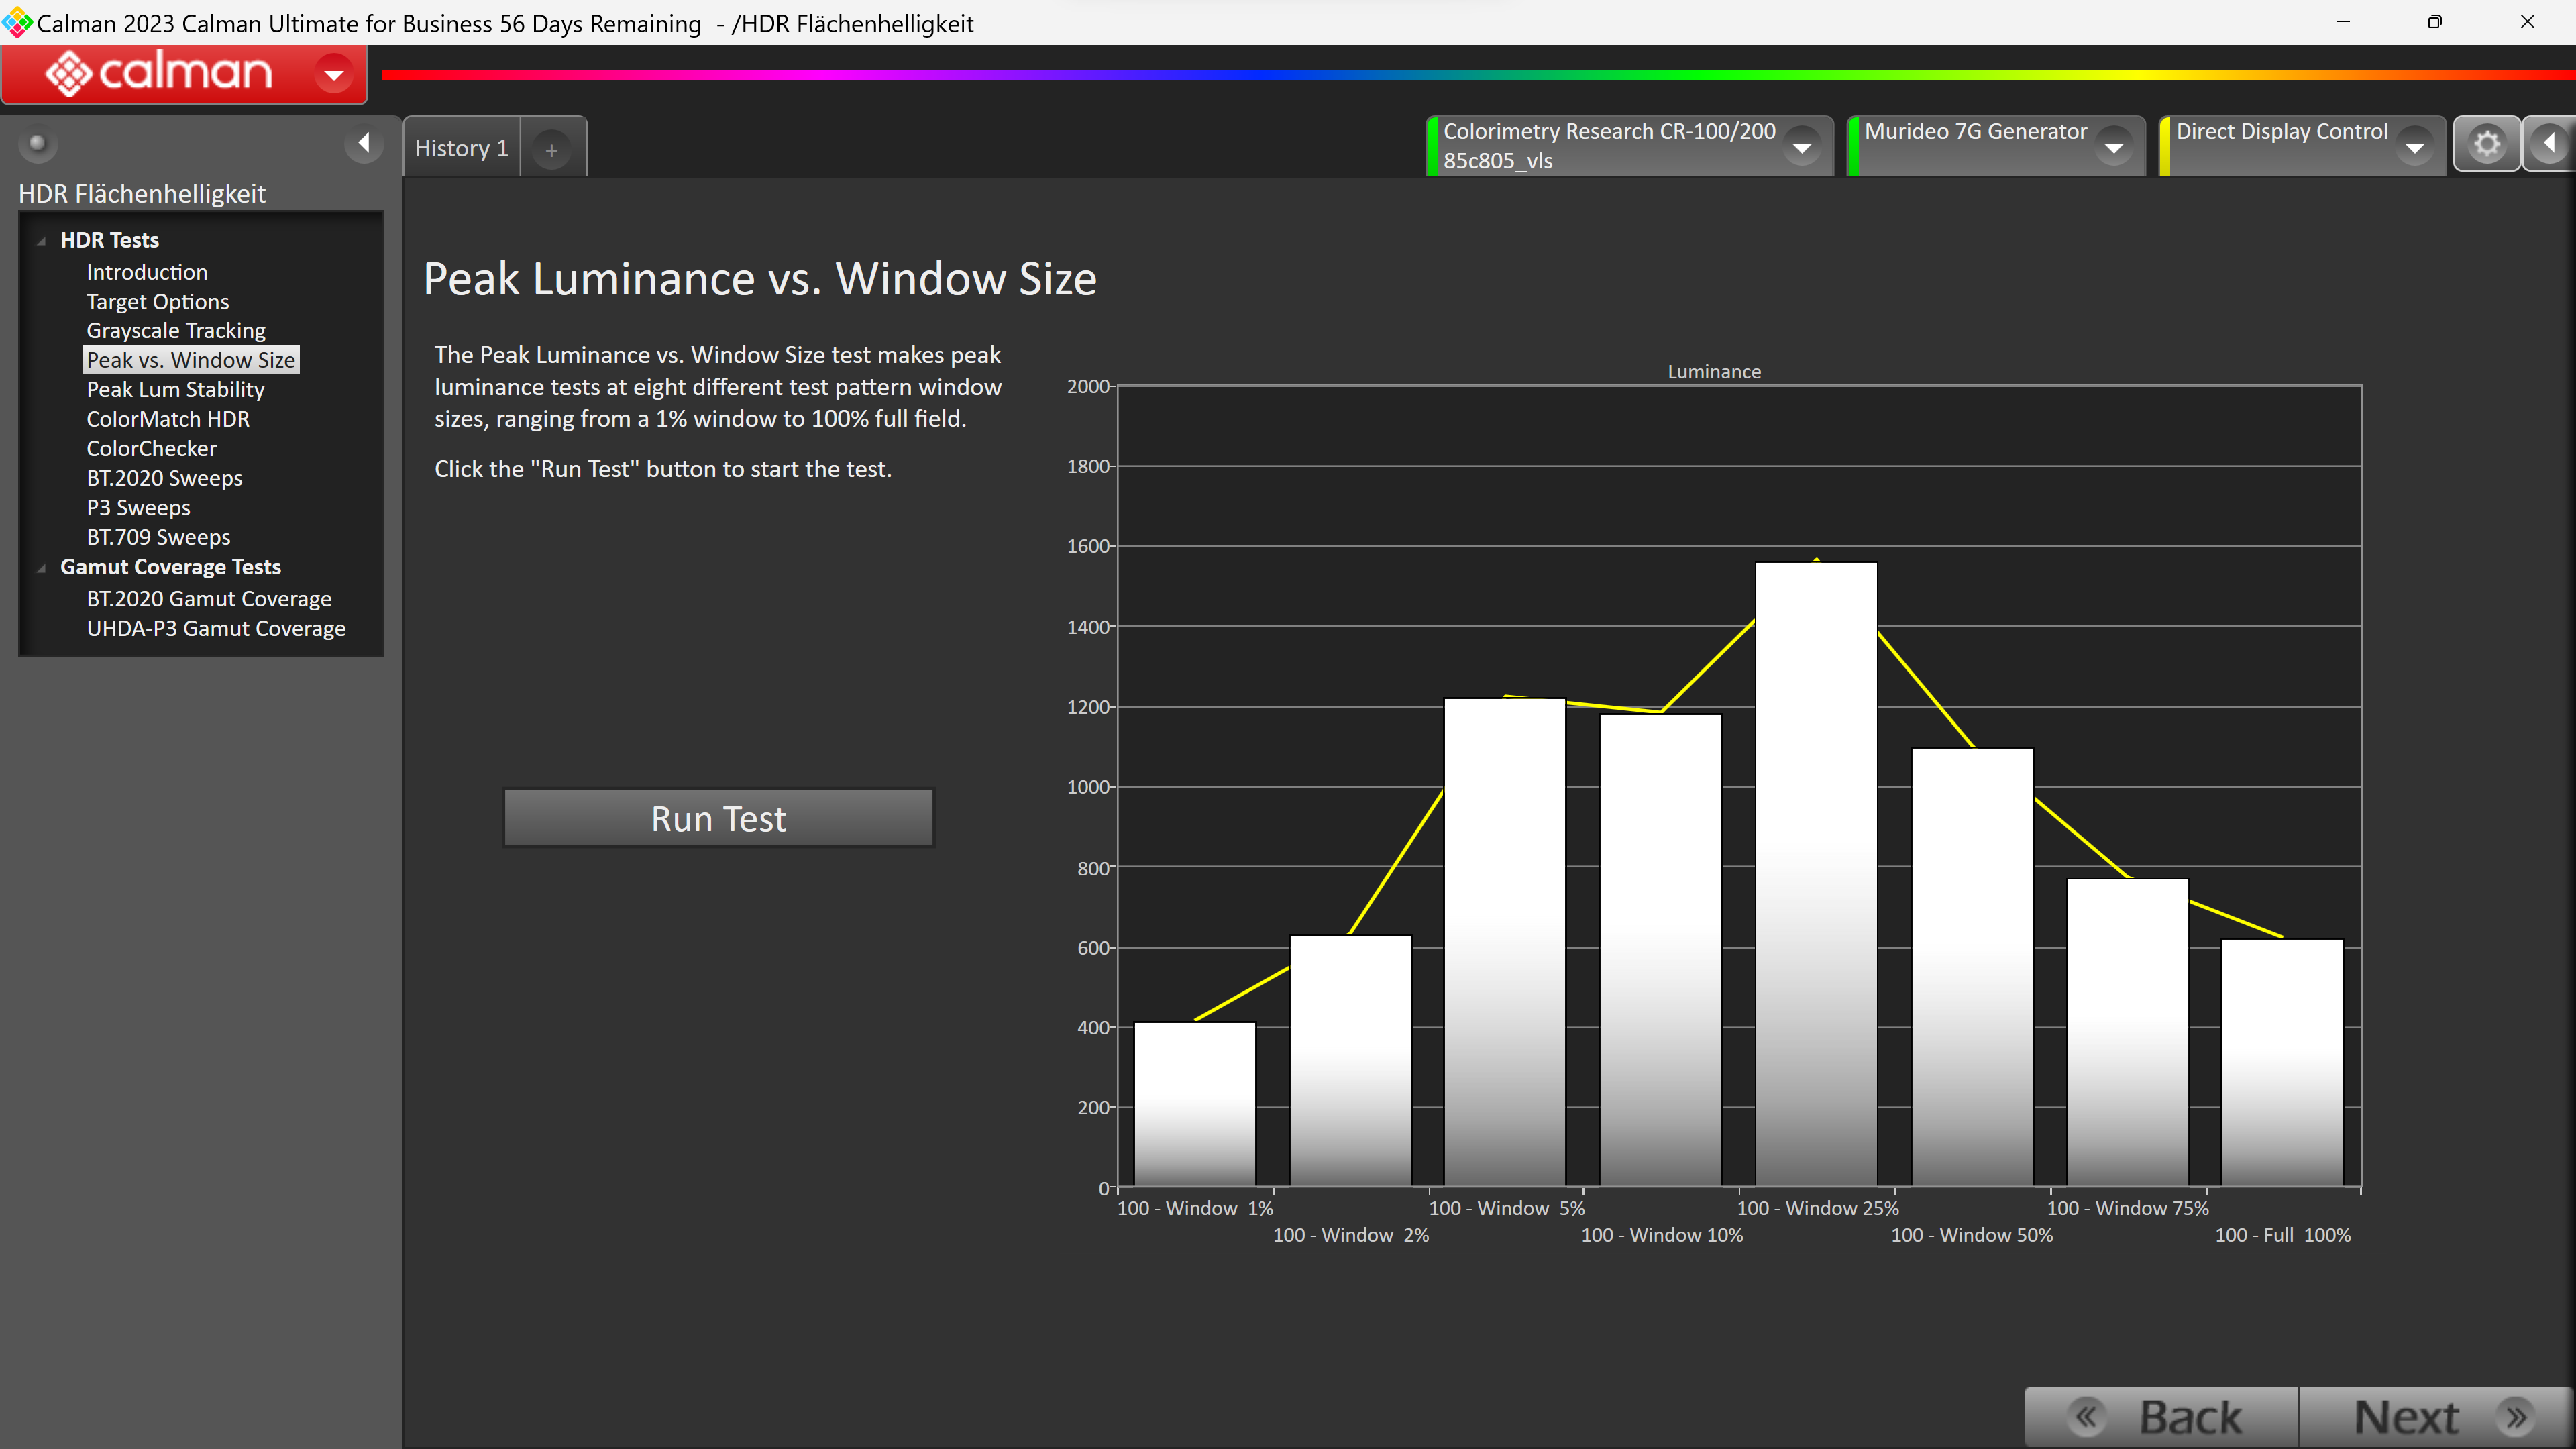Click the HDR Flächenhelligkeit workflow title
The width and height of the screenshot is (2576, 1449).
click(142, 193)
